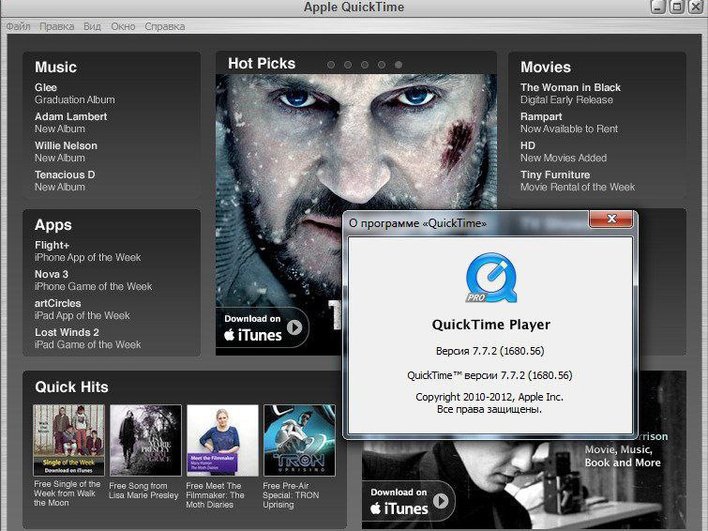Open the Справка menu
The width and height of the screenshot is (708, 531).
coord(164,26)
